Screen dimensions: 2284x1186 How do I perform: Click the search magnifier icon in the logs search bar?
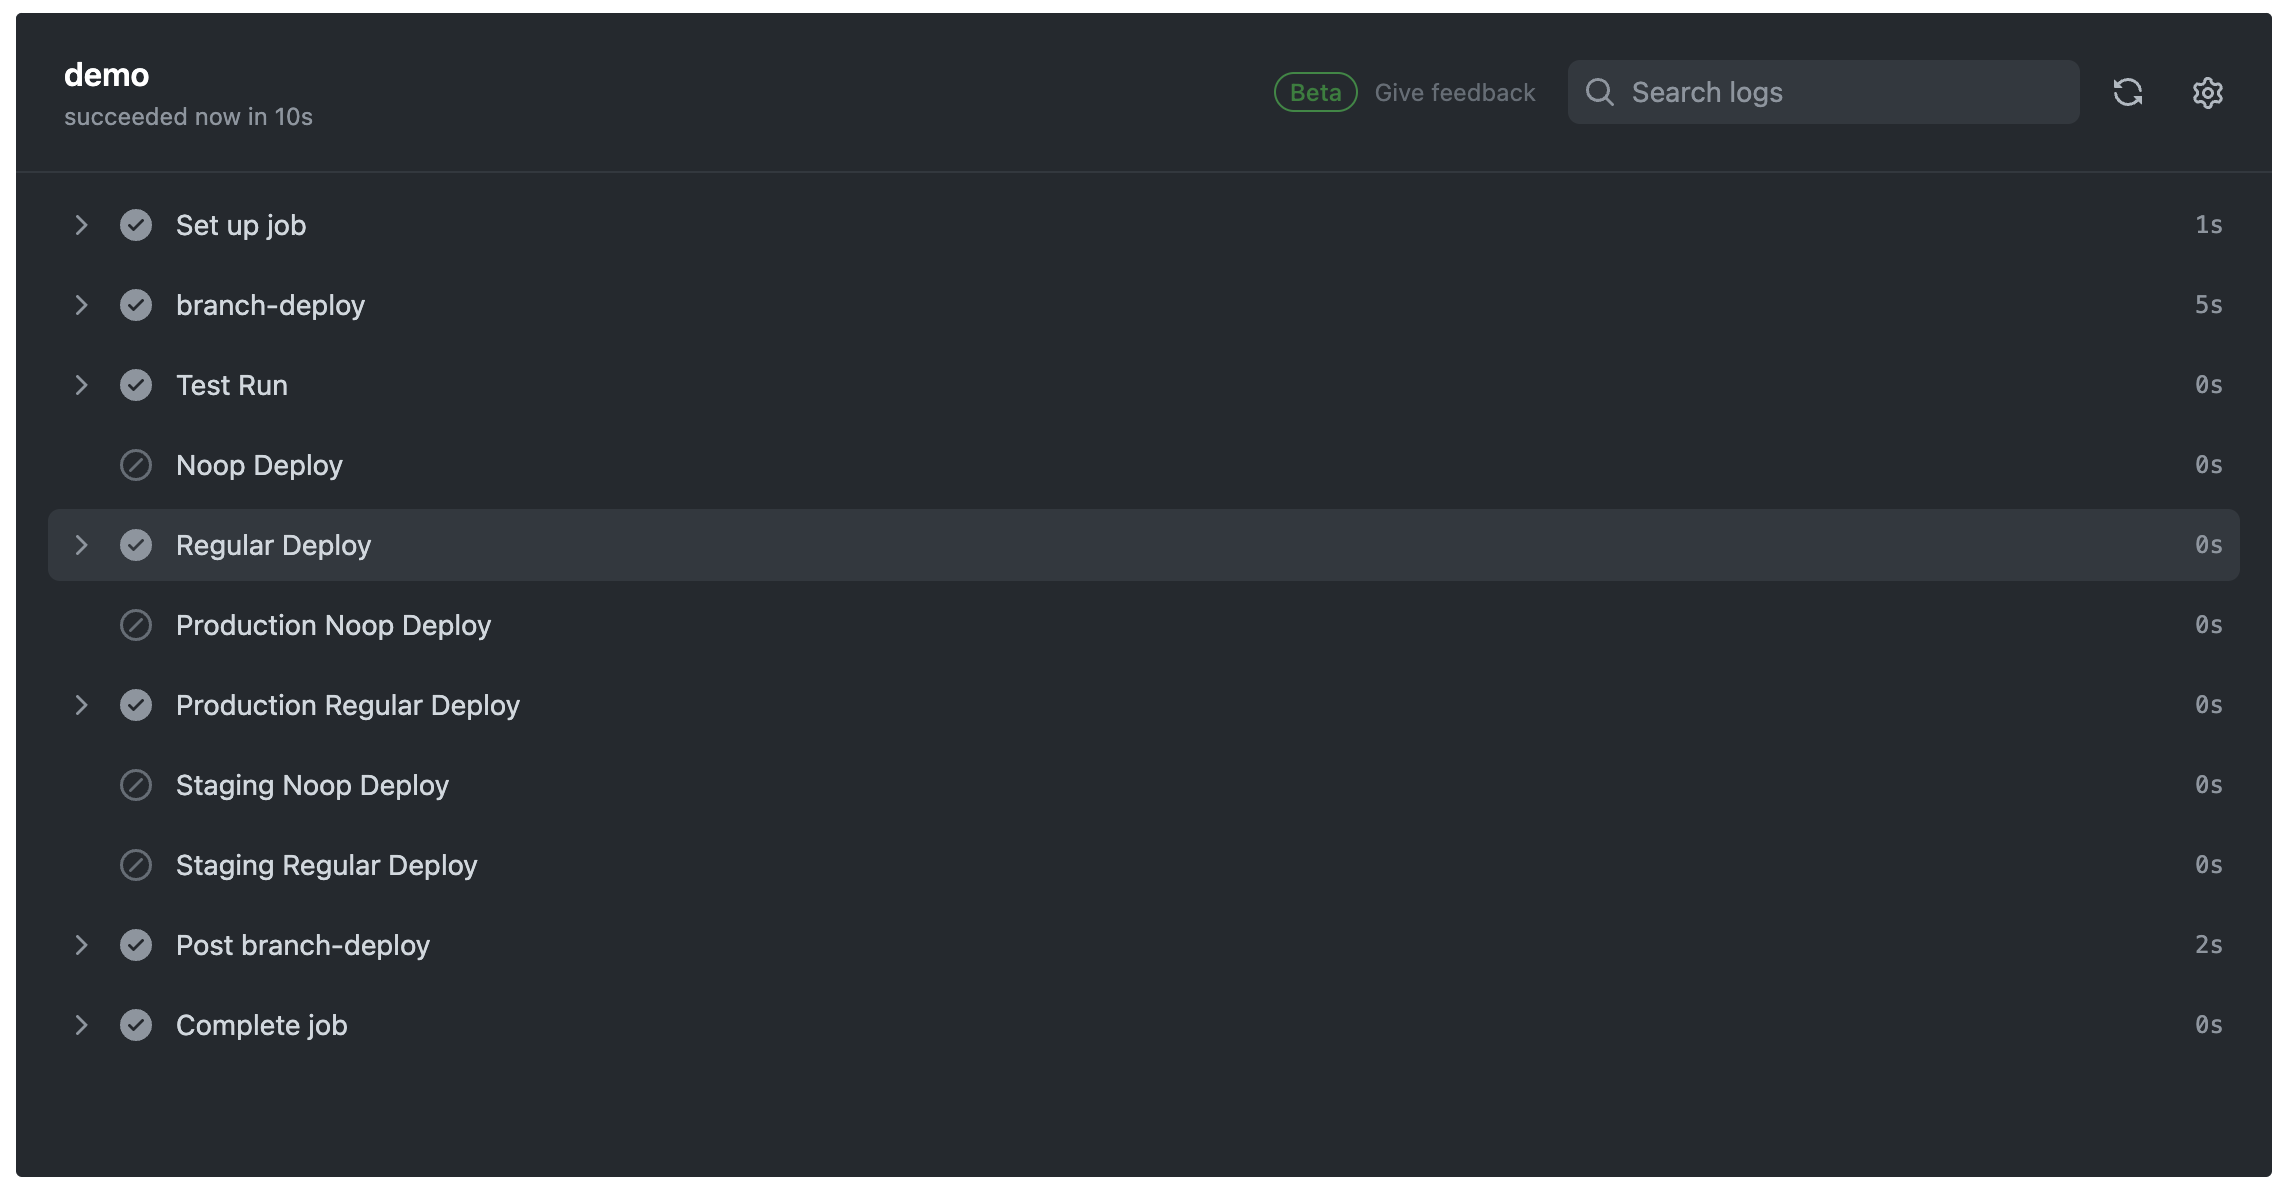click(1601, 92)
